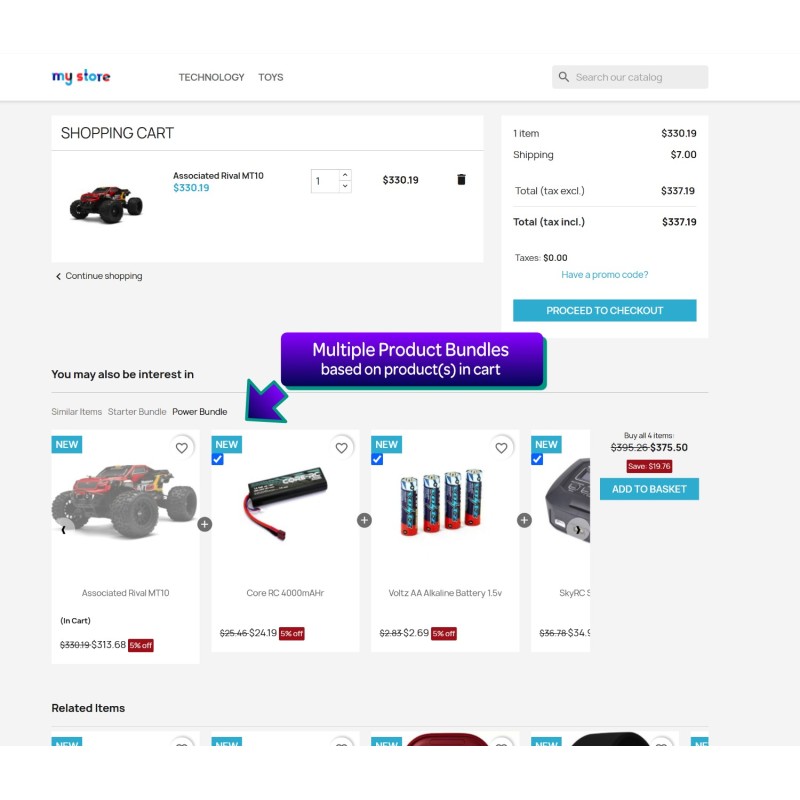Screen dimensions: 800x800
Task: Increase cart quantity with up arrow
Action: coord(345,175)
